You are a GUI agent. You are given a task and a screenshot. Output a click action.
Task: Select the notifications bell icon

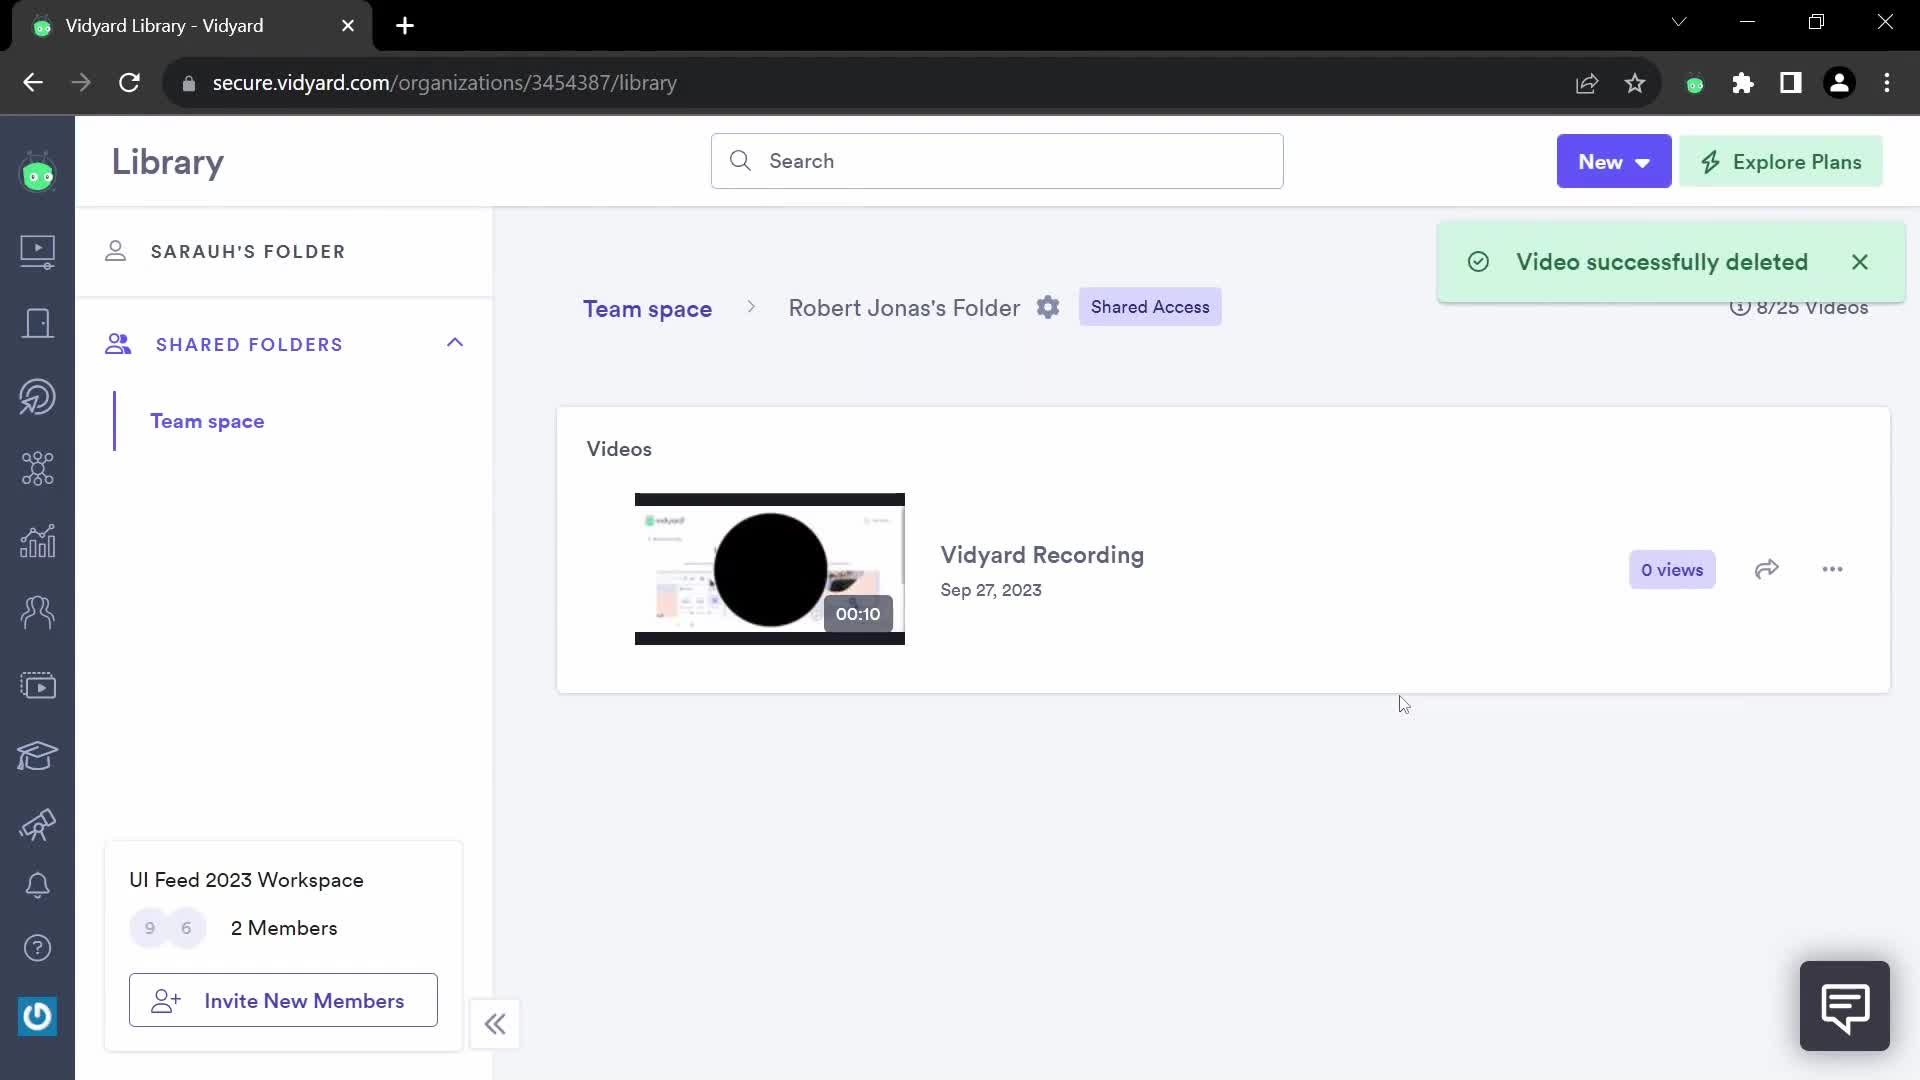pos(37,885)
